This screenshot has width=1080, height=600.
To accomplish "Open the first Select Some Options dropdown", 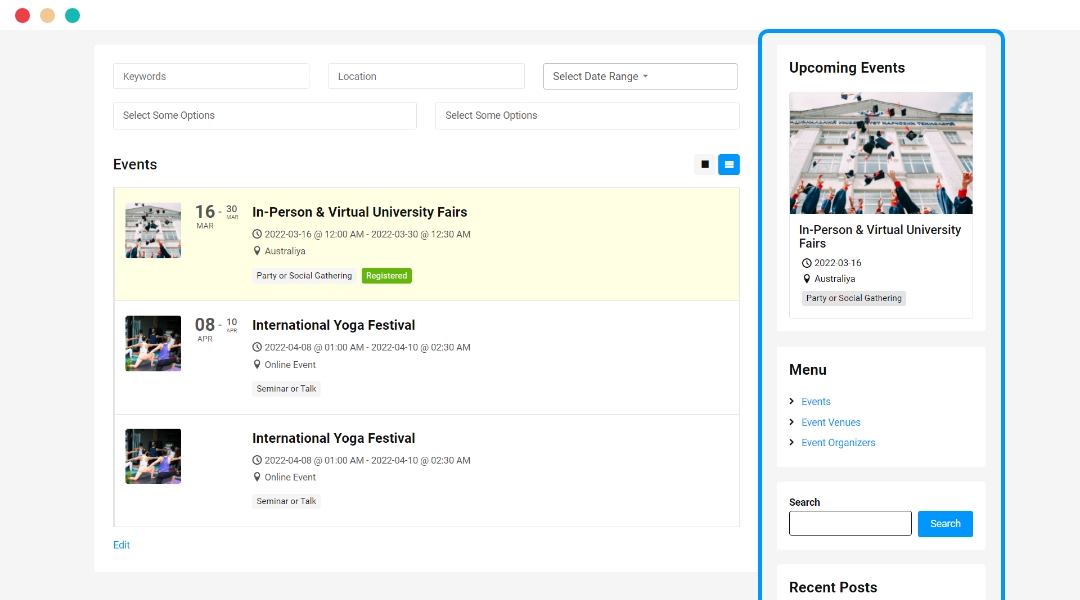I will (265, 116).
